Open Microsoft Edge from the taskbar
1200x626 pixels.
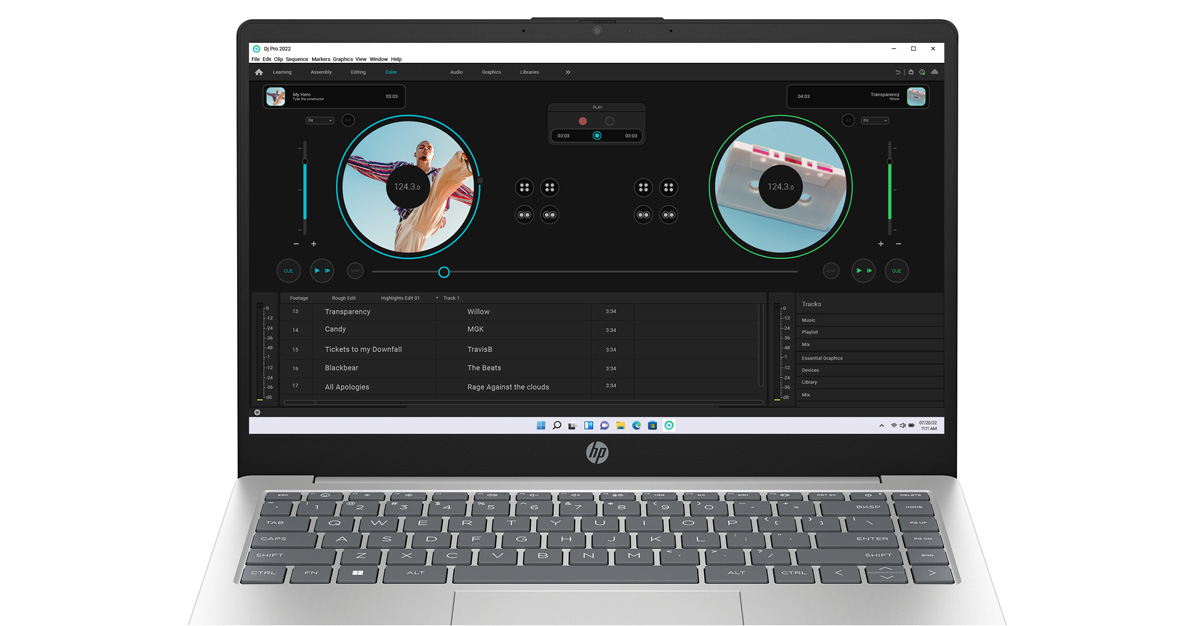636,425
